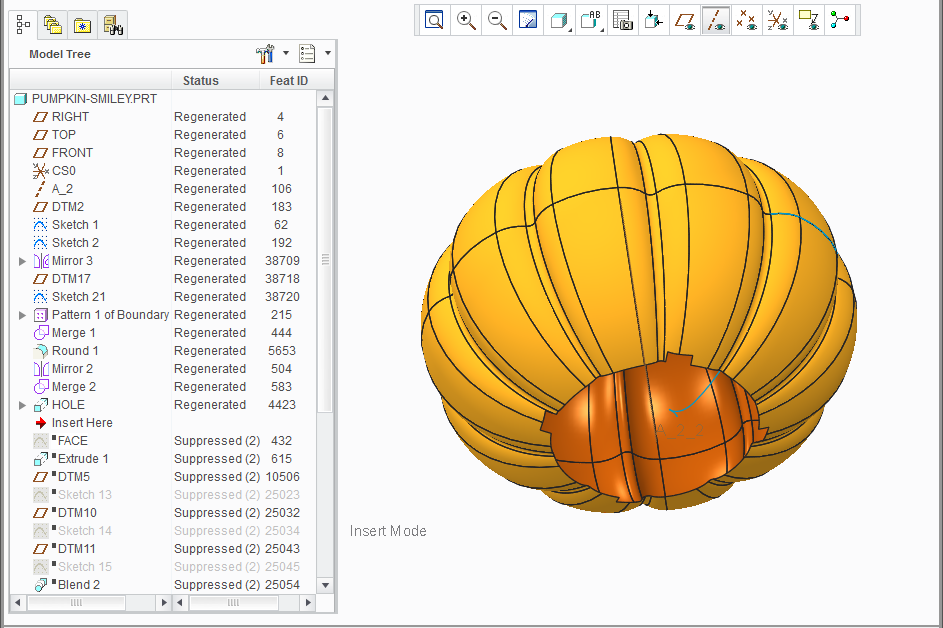This screenshot has width=943, height=628.
Task: Expand the Mirror 3 feature
Action: [22, 261]
